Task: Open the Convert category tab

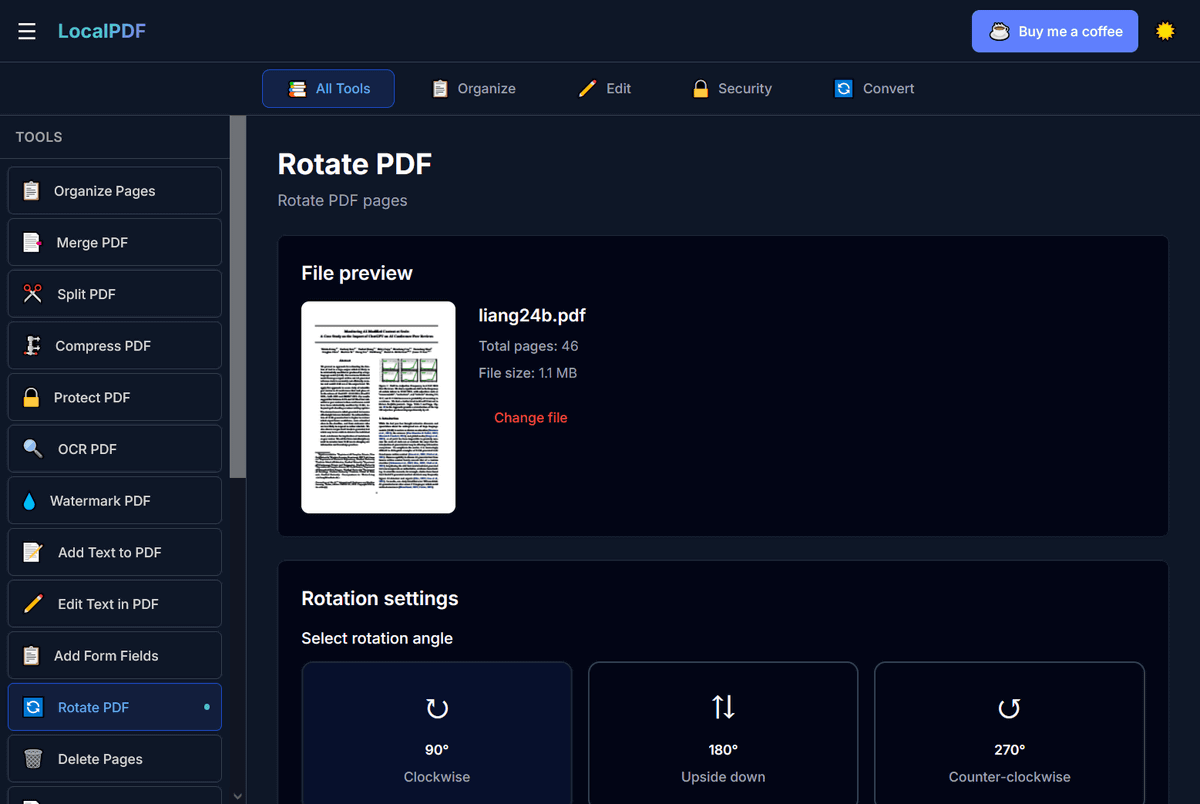Action: point(875,89)
